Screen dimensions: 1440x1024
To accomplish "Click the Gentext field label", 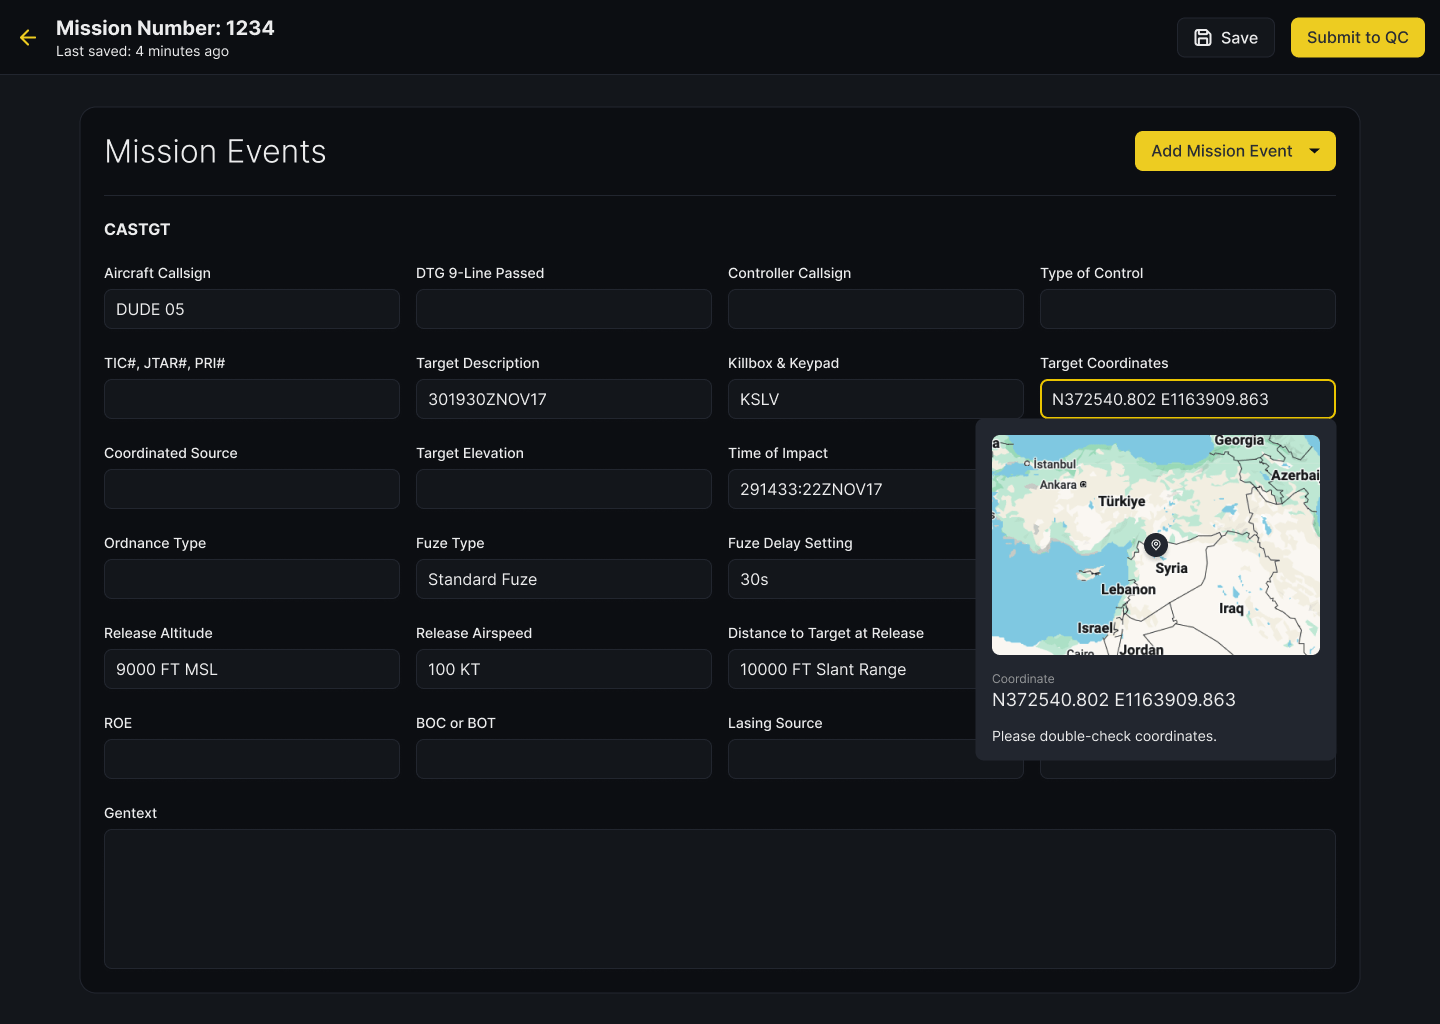I will point(130,813).
